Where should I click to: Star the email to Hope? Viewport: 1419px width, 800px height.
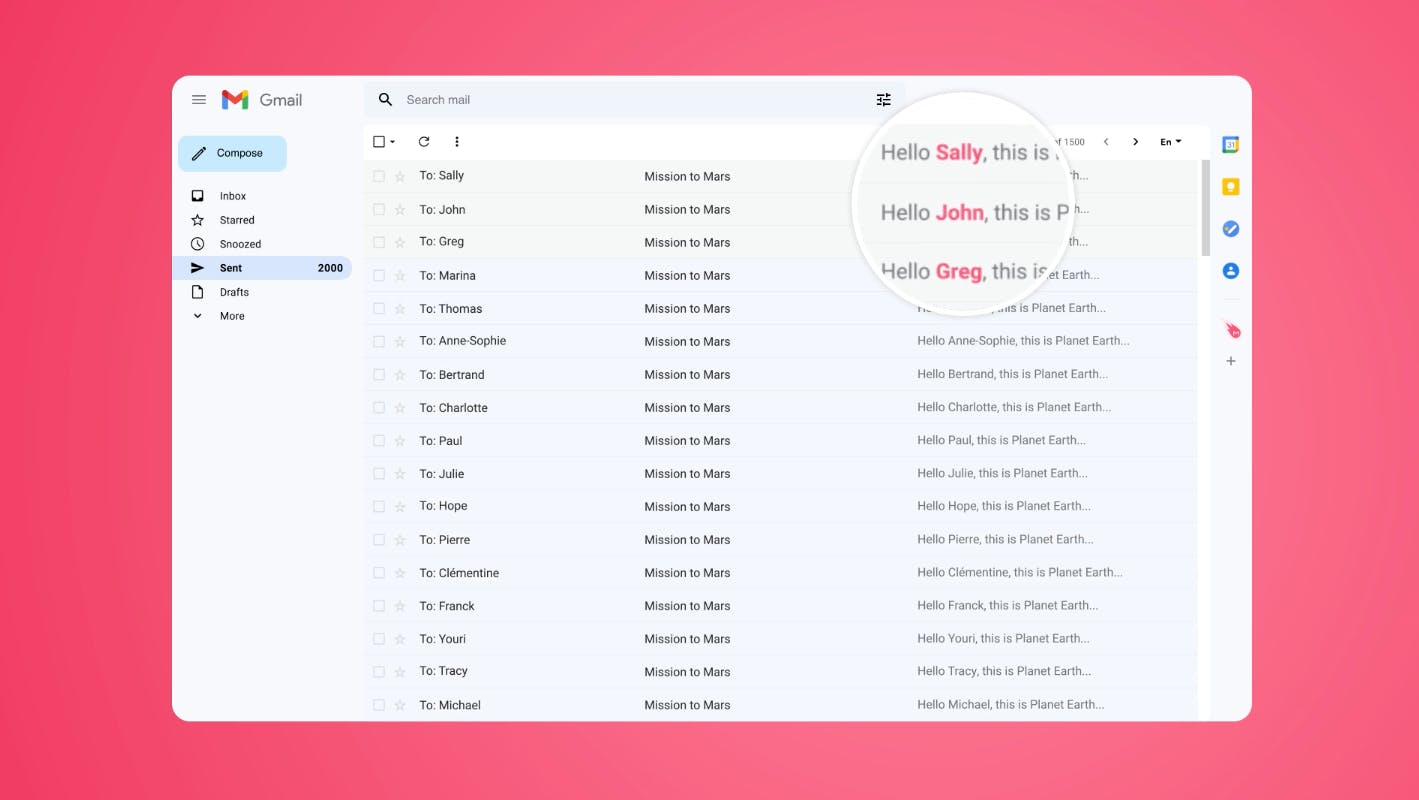[400, 506]
